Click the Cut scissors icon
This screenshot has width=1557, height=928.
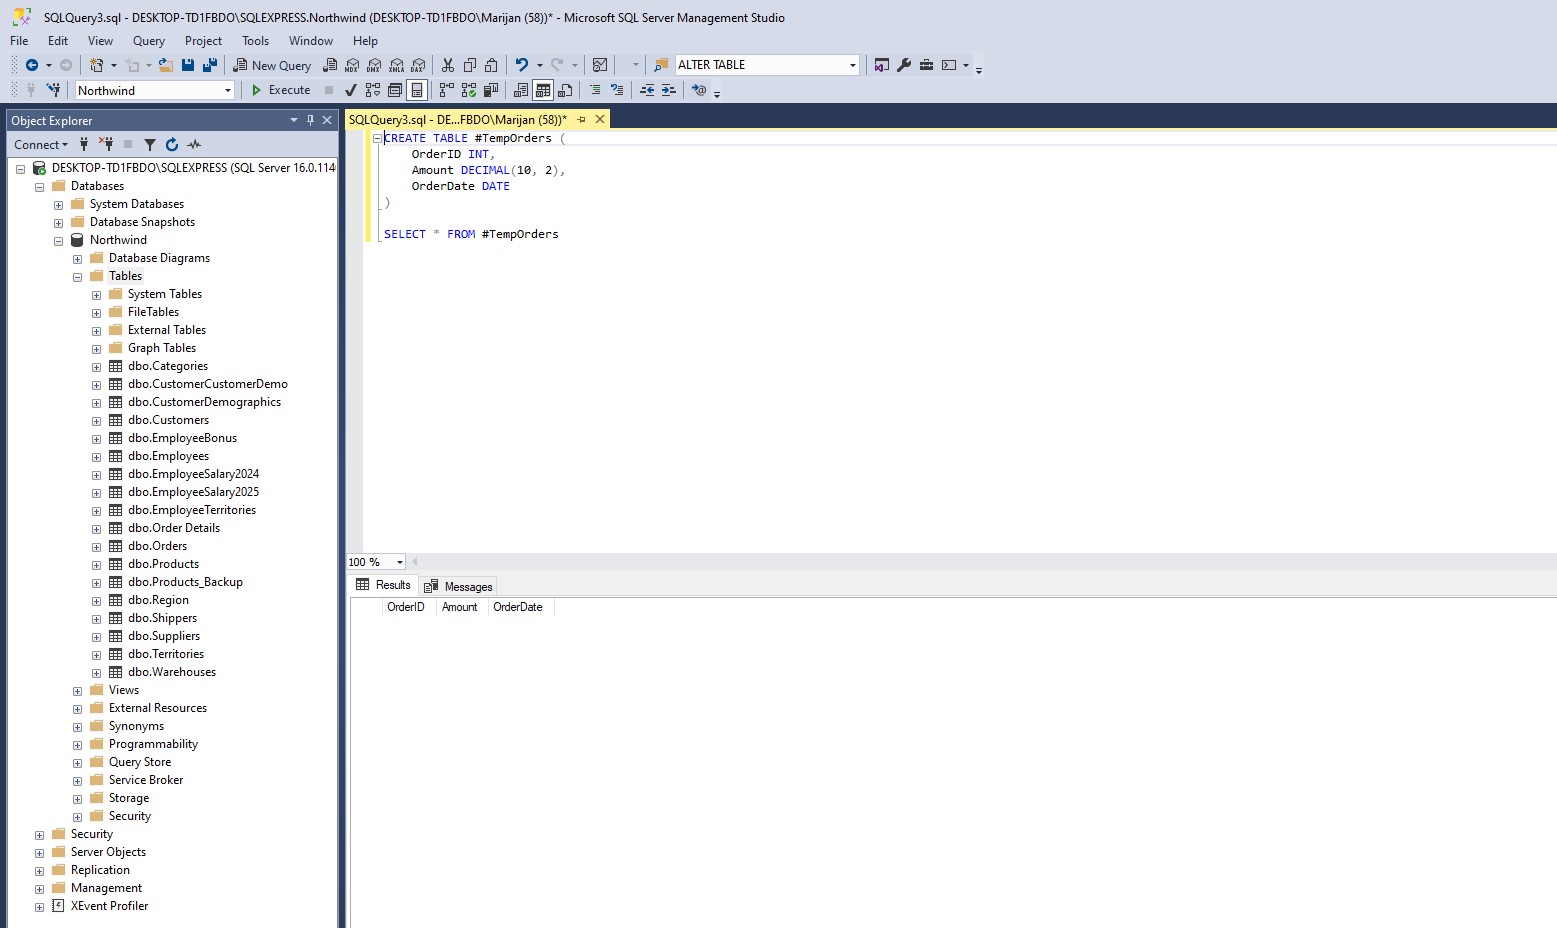pos(448,65)
